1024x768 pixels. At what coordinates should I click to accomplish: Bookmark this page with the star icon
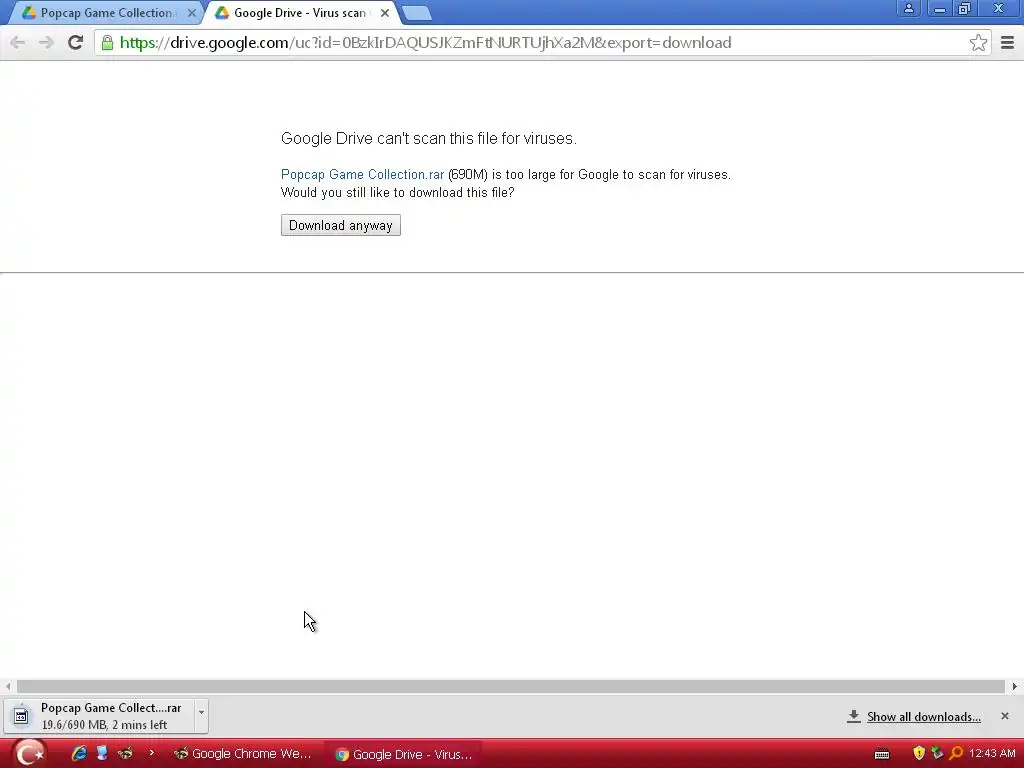coord(978,43)
